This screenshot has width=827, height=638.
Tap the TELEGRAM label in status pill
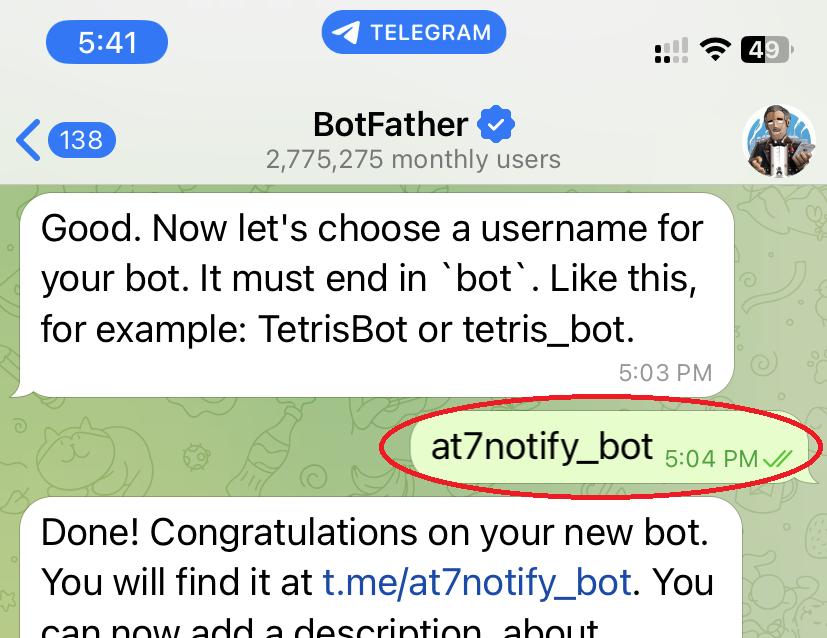coord(430,33)
